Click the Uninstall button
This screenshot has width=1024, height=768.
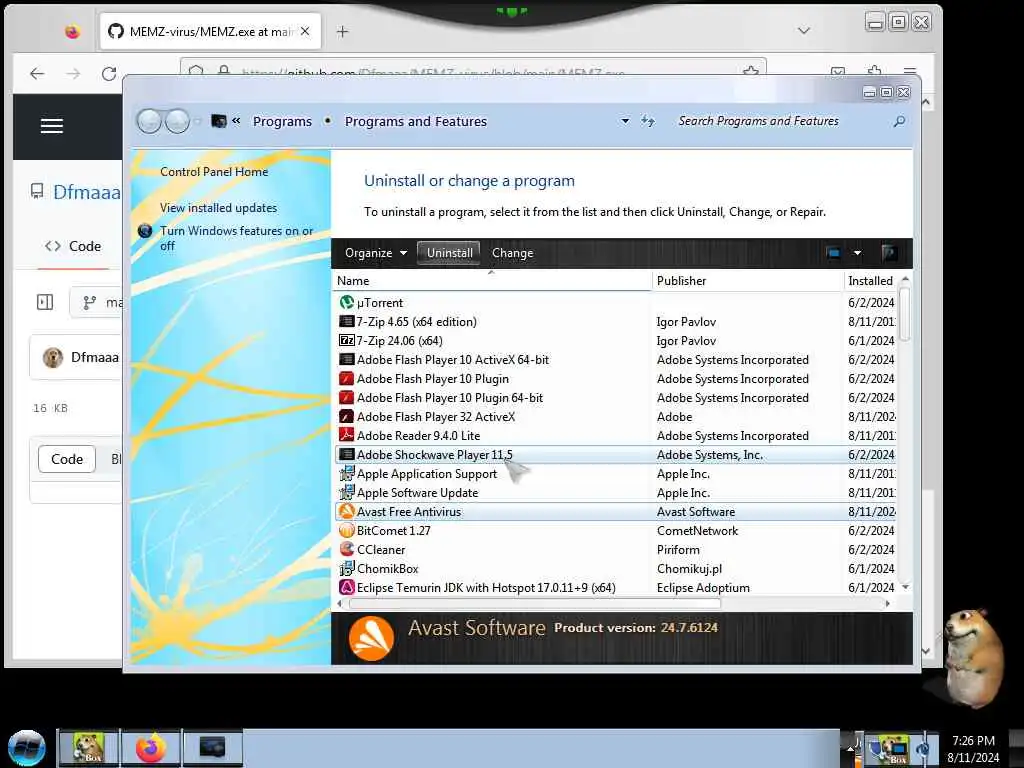(x=449, y=253)
